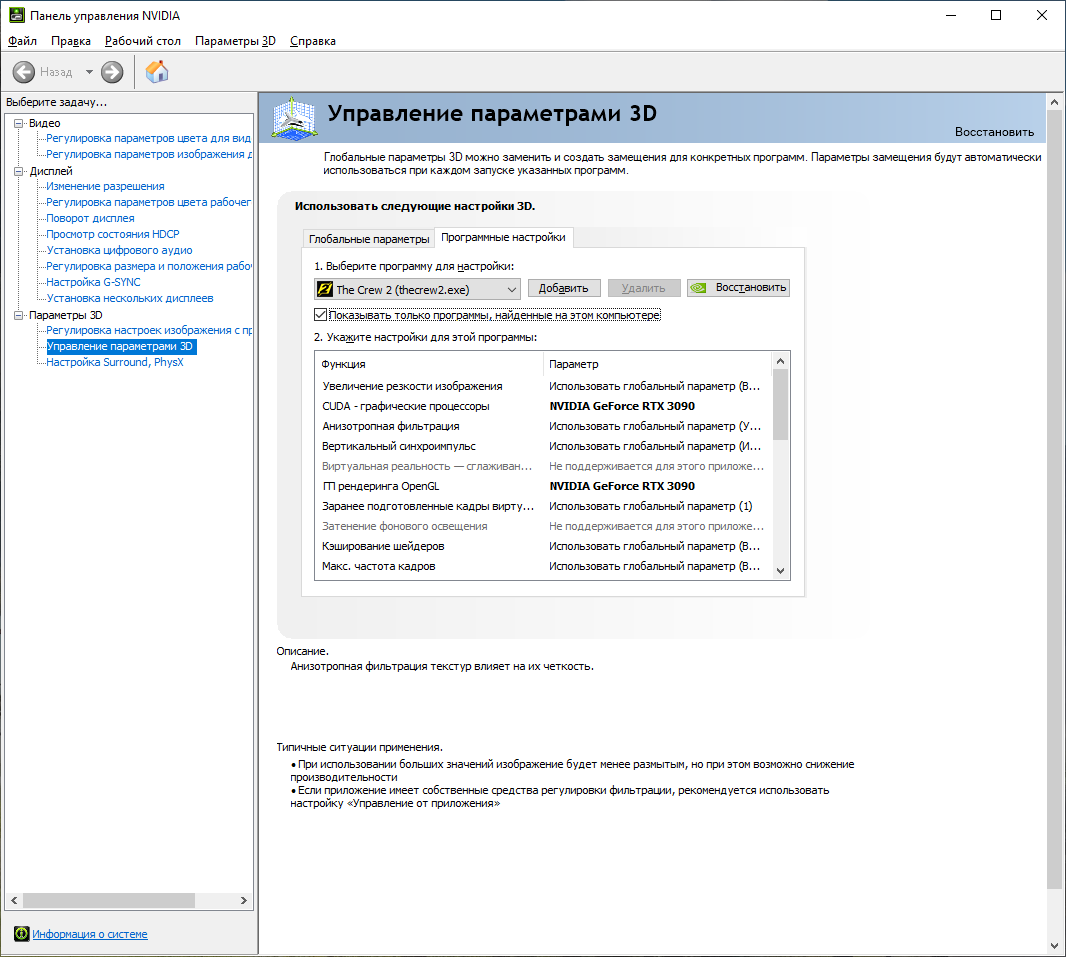Click the NVIDIA icon in title bar

pos(16,15)
